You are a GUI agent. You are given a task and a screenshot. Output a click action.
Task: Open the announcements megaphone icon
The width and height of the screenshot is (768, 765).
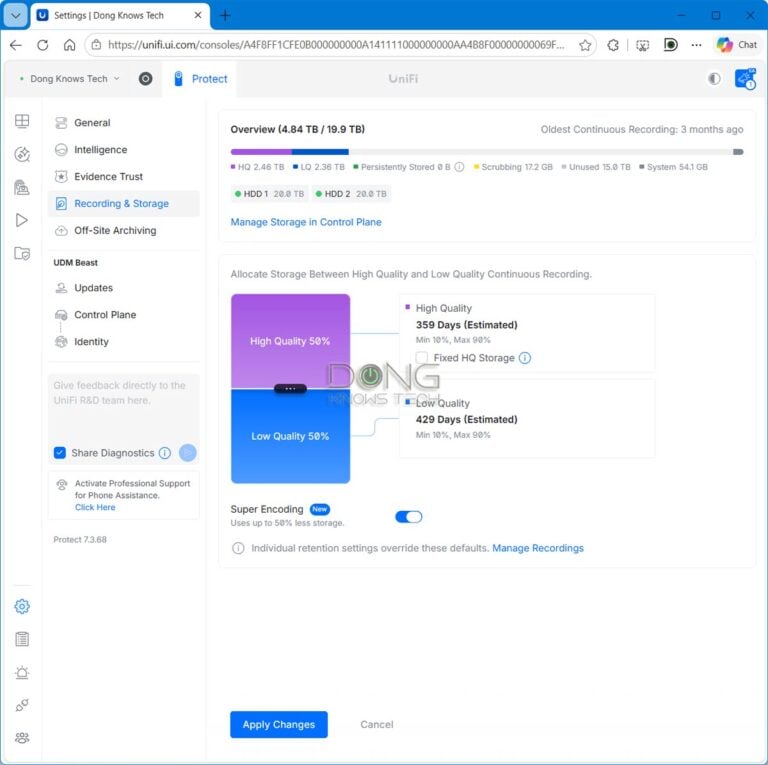click(x=745, y=78)
